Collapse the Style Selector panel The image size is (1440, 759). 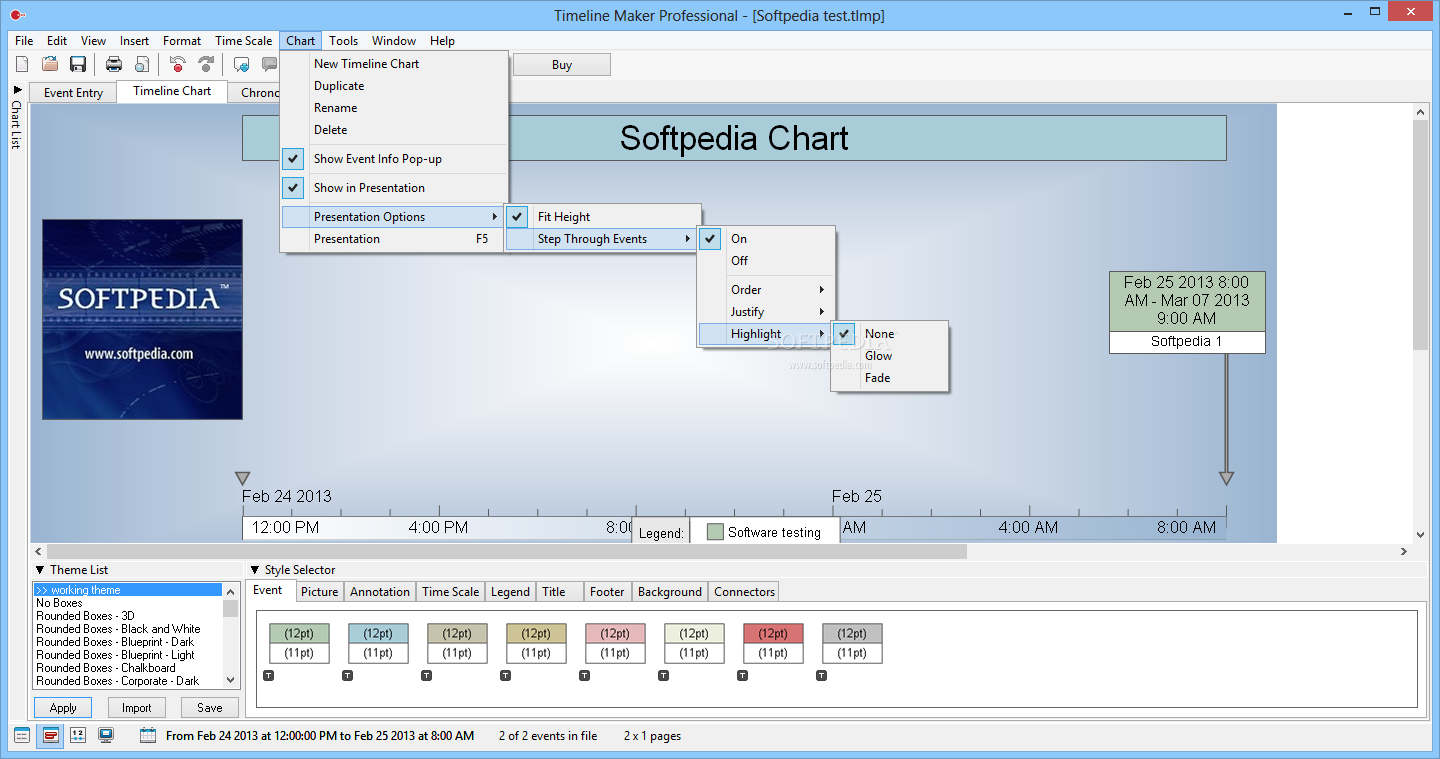pos(255,570)
